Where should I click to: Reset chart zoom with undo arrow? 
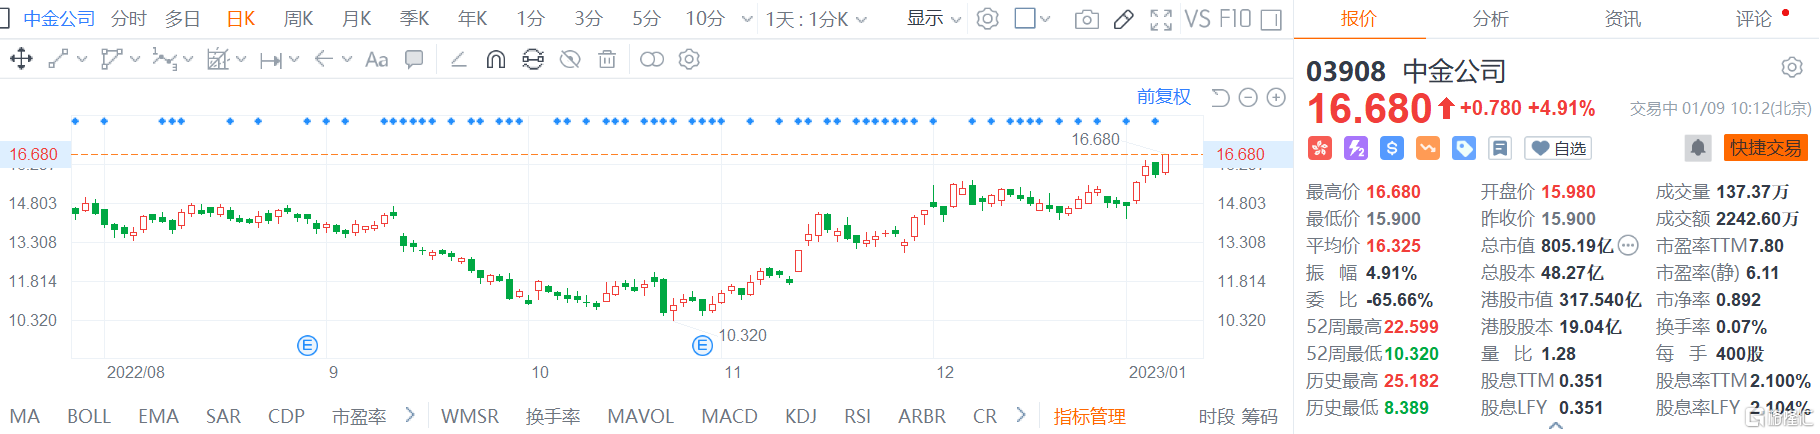coord(1220,97)
